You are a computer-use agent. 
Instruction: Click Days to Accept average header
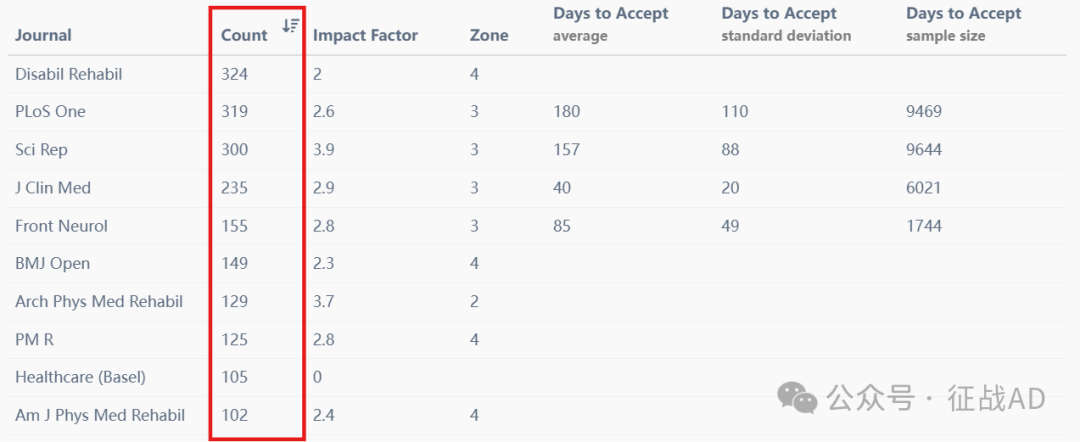coord(611,24)
